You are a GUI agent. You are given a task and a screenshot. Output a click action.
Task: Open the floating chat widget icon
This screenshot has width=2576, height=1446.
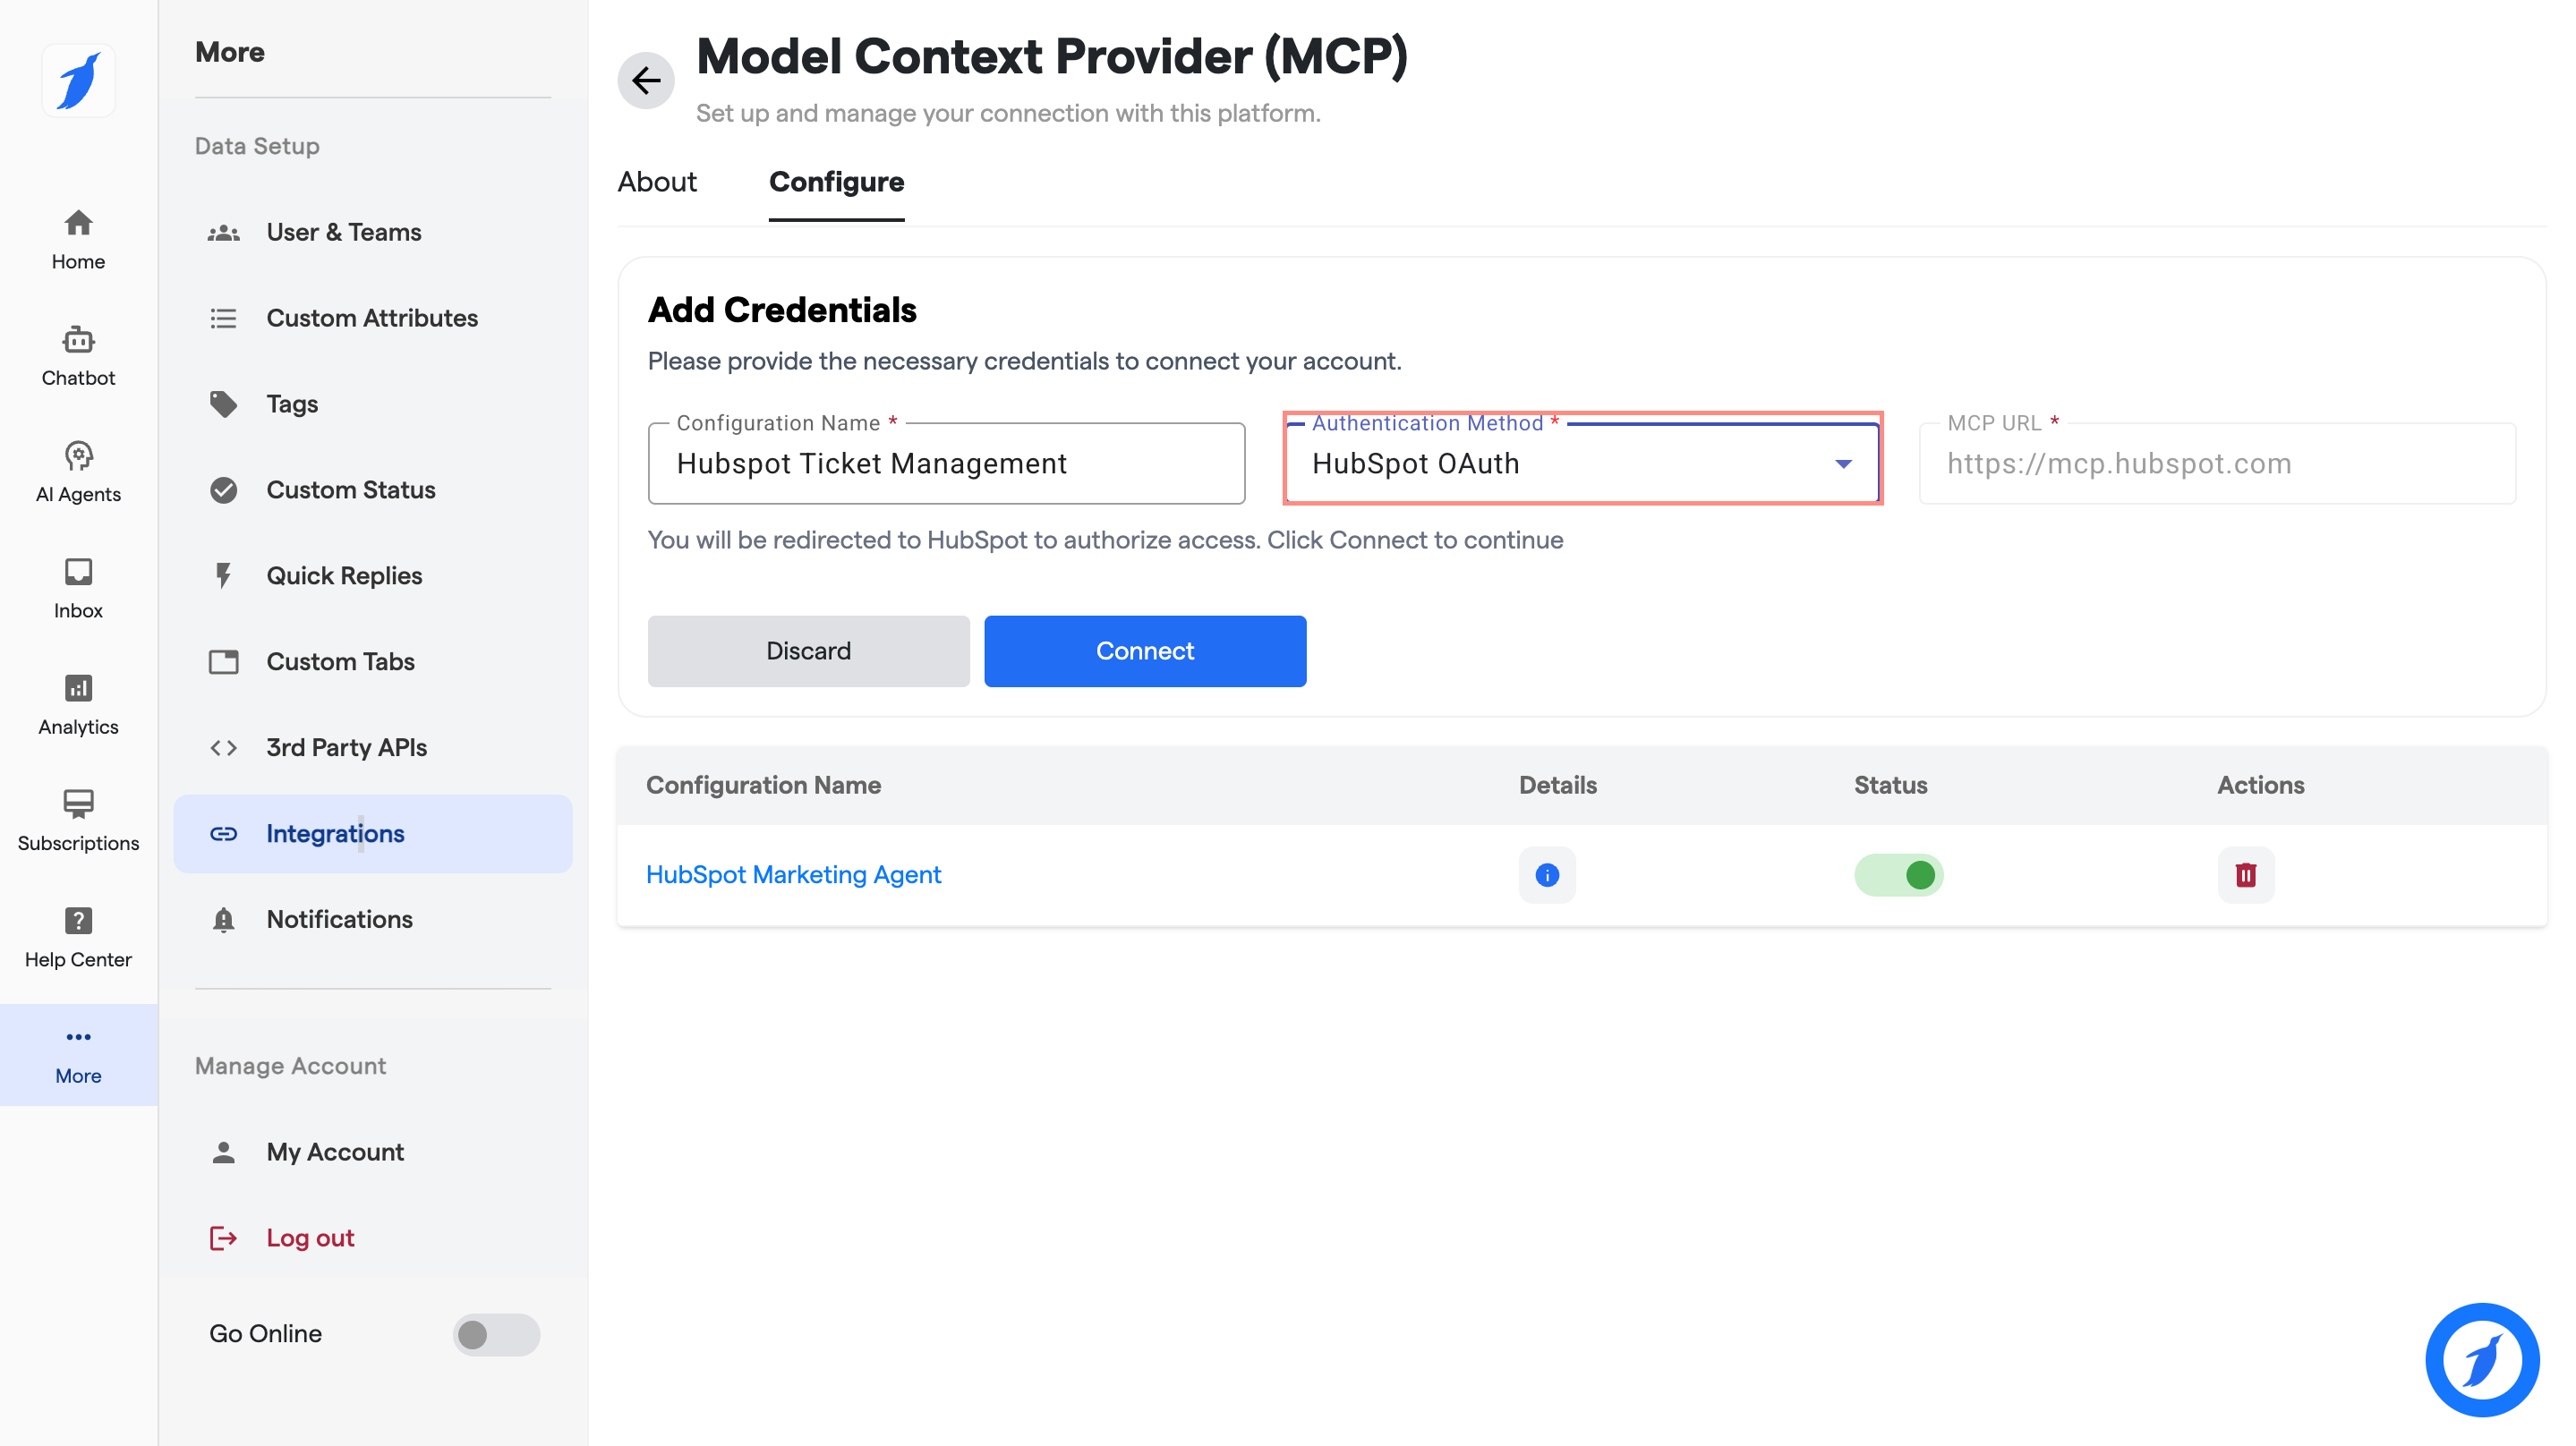click(2482, 1359)
